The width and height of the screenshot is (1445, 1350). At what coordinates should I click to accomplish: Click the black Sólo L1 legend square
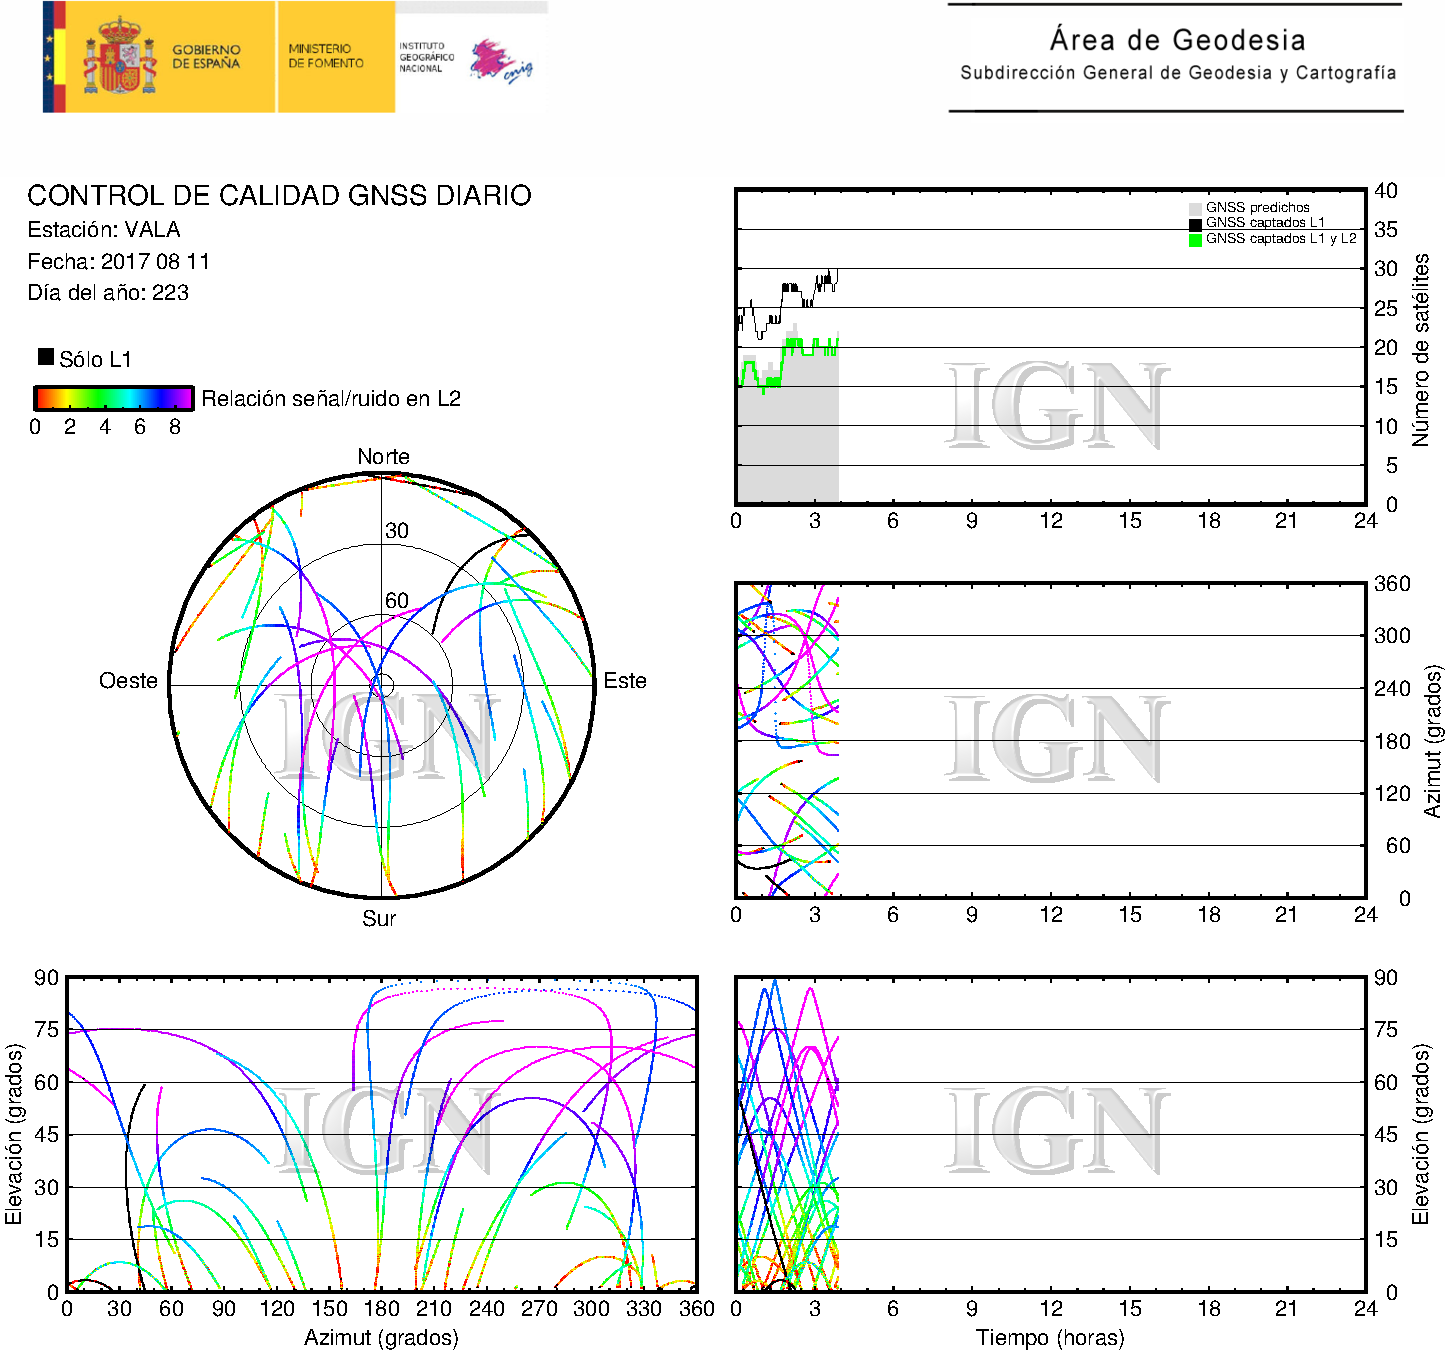point(46,357)
